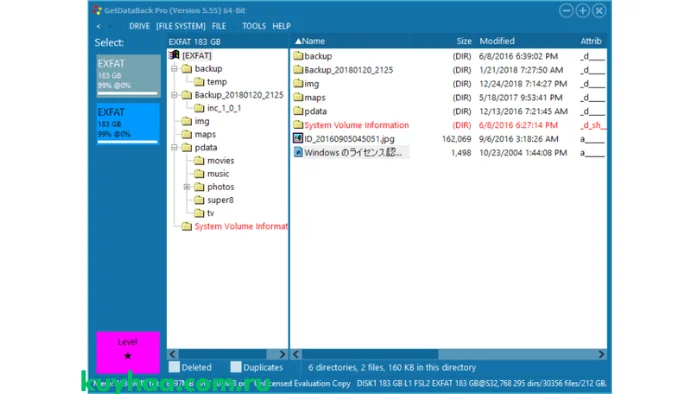Click the photos folder icon

tap(199, 187)
